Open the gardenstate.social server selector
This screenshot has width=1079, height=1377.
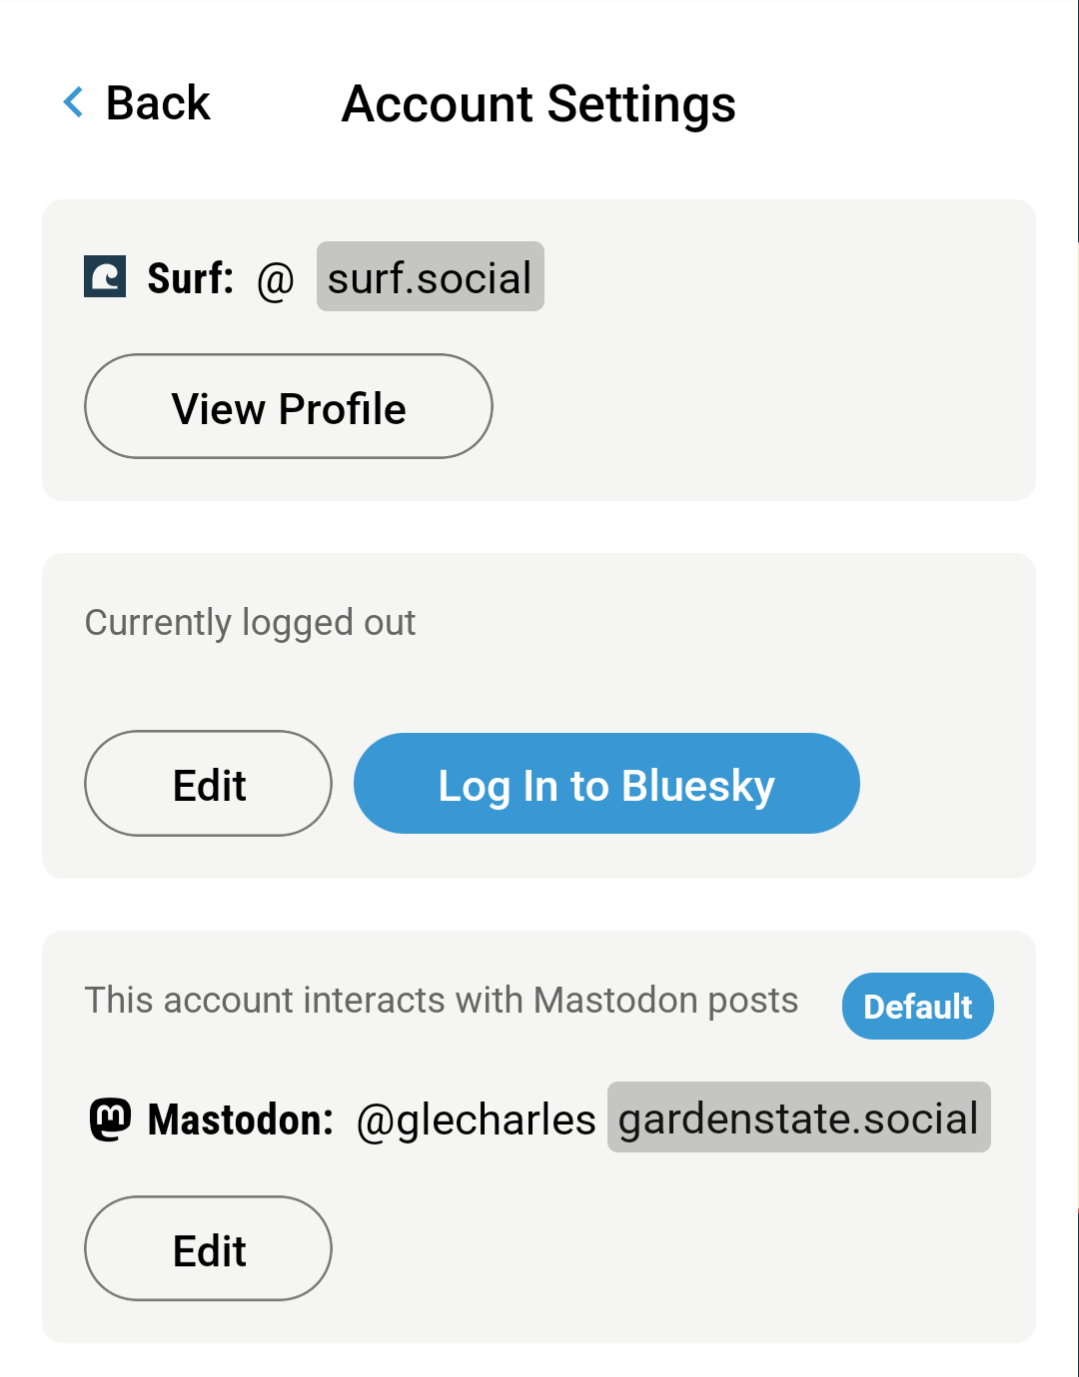[x=797, y=1118]
